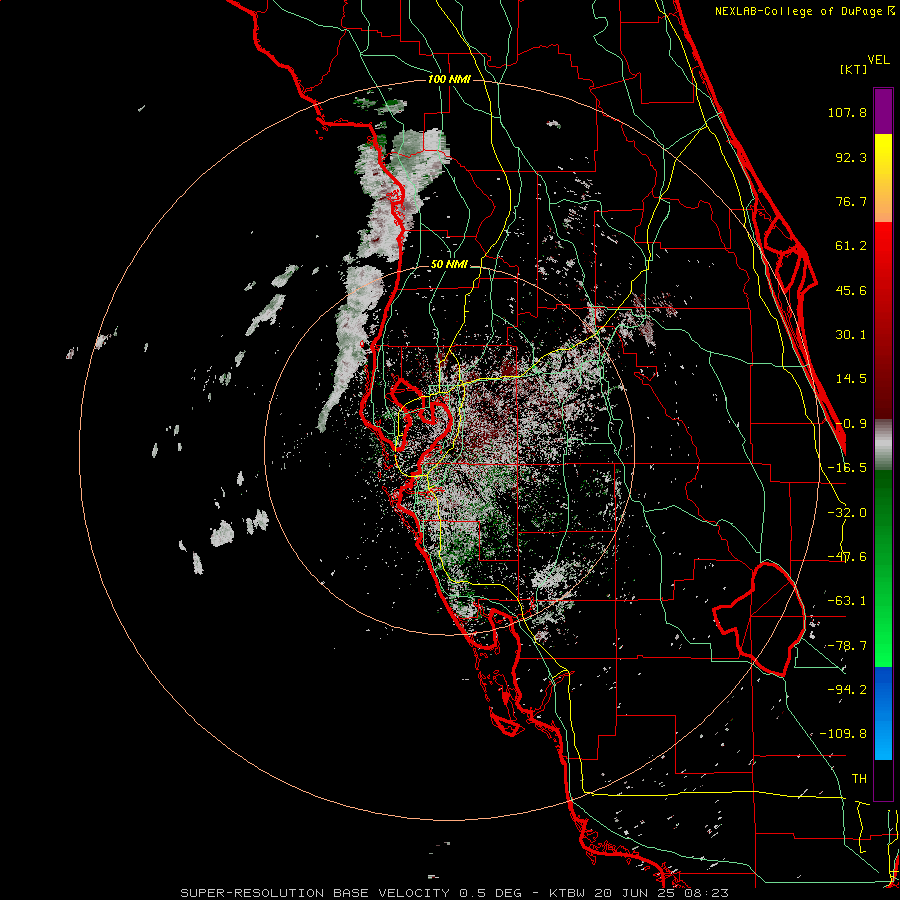Click the VEL legend title
The image size is (900, 900).
879,60
